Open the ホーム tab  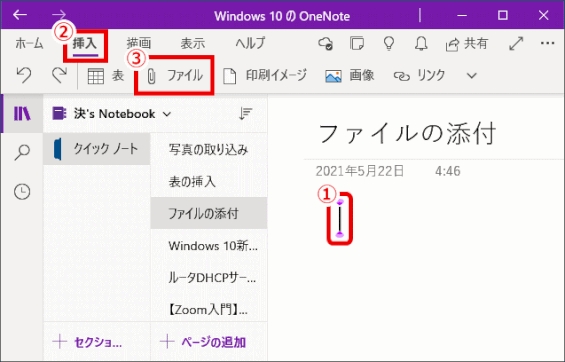(29, 44)
